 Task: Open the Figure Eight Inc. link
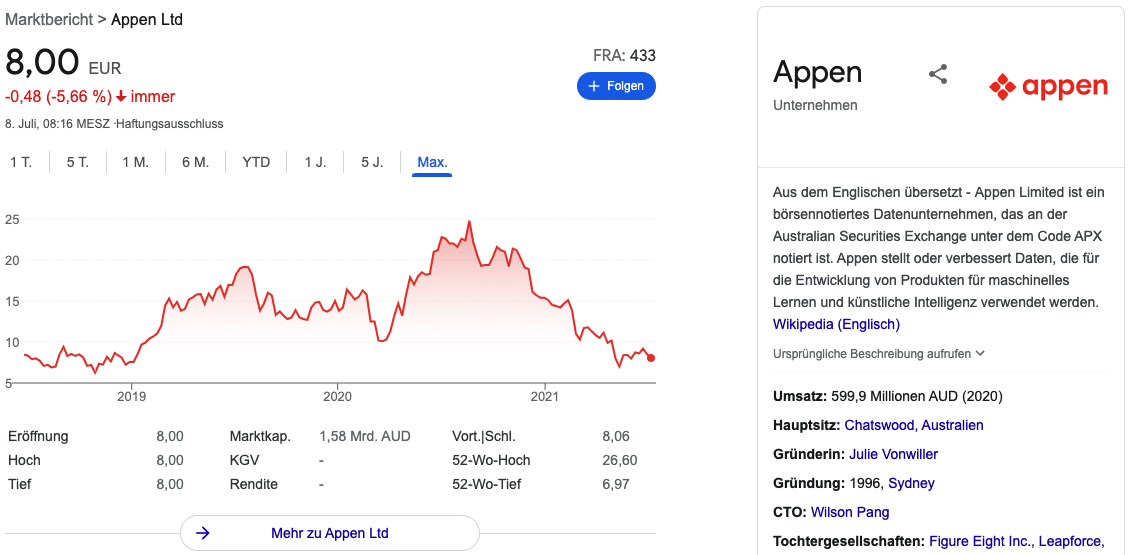coord(983,541)
